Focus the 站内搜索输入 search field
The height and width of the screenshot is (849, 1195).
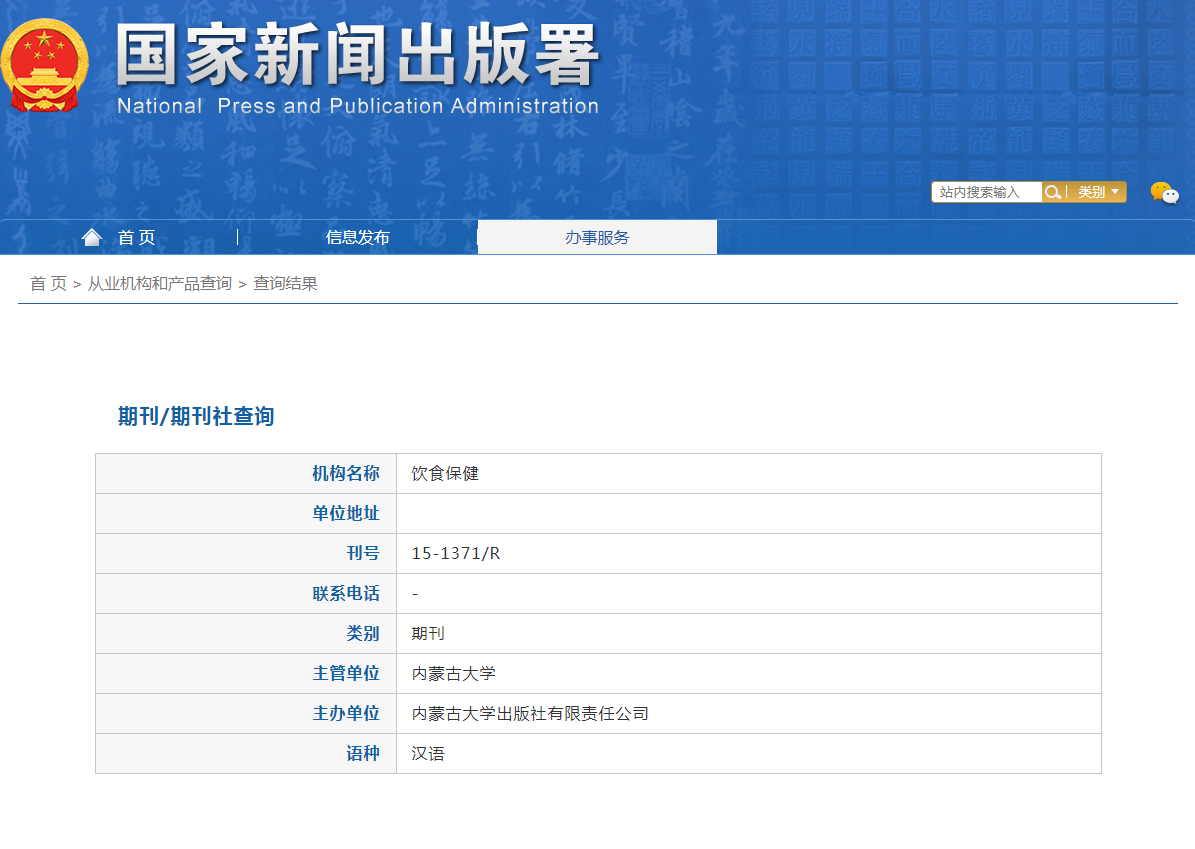click(986, 192)
